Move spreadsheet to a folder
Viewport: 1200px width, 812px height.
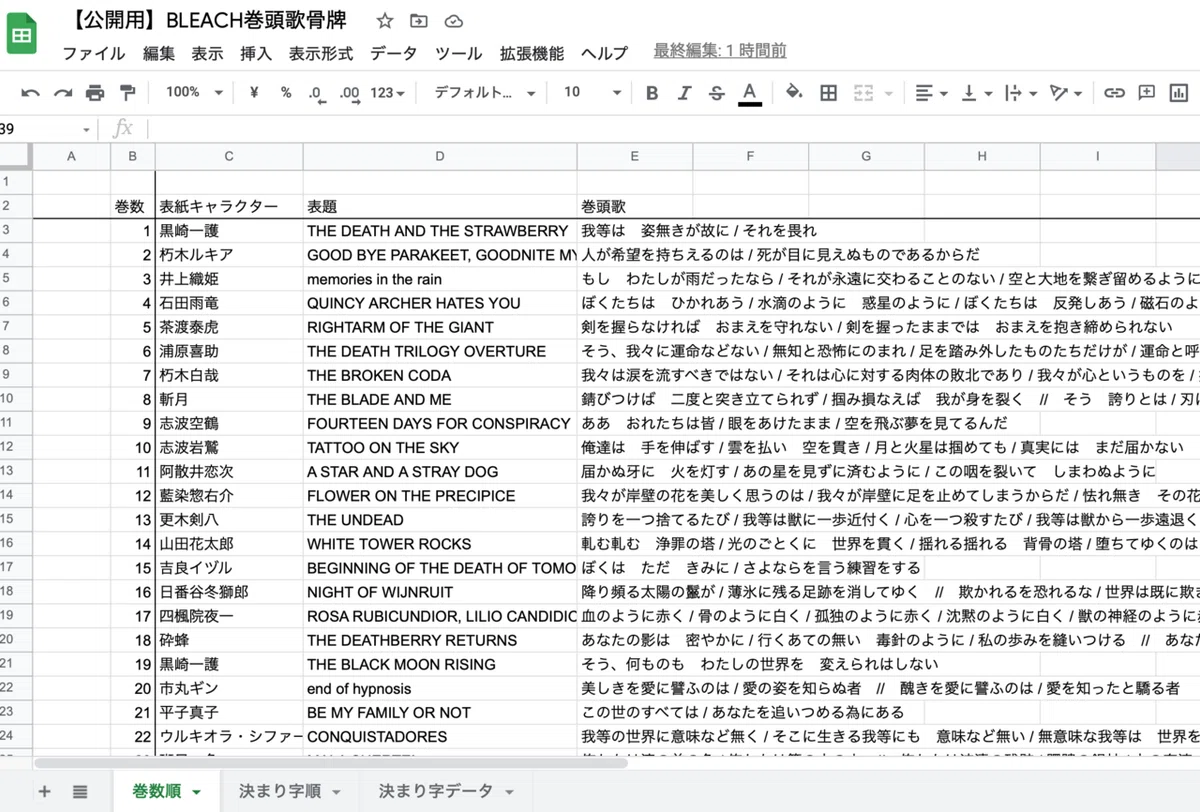pyautogui.click(x=418, y=21)
